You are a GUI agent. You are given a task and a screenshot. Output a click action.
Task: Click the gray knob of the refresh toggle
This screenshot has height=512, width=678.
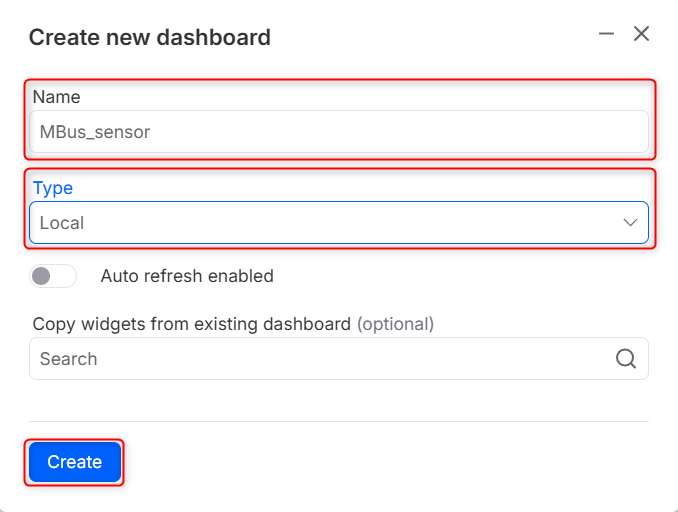(x=42, y=276)
